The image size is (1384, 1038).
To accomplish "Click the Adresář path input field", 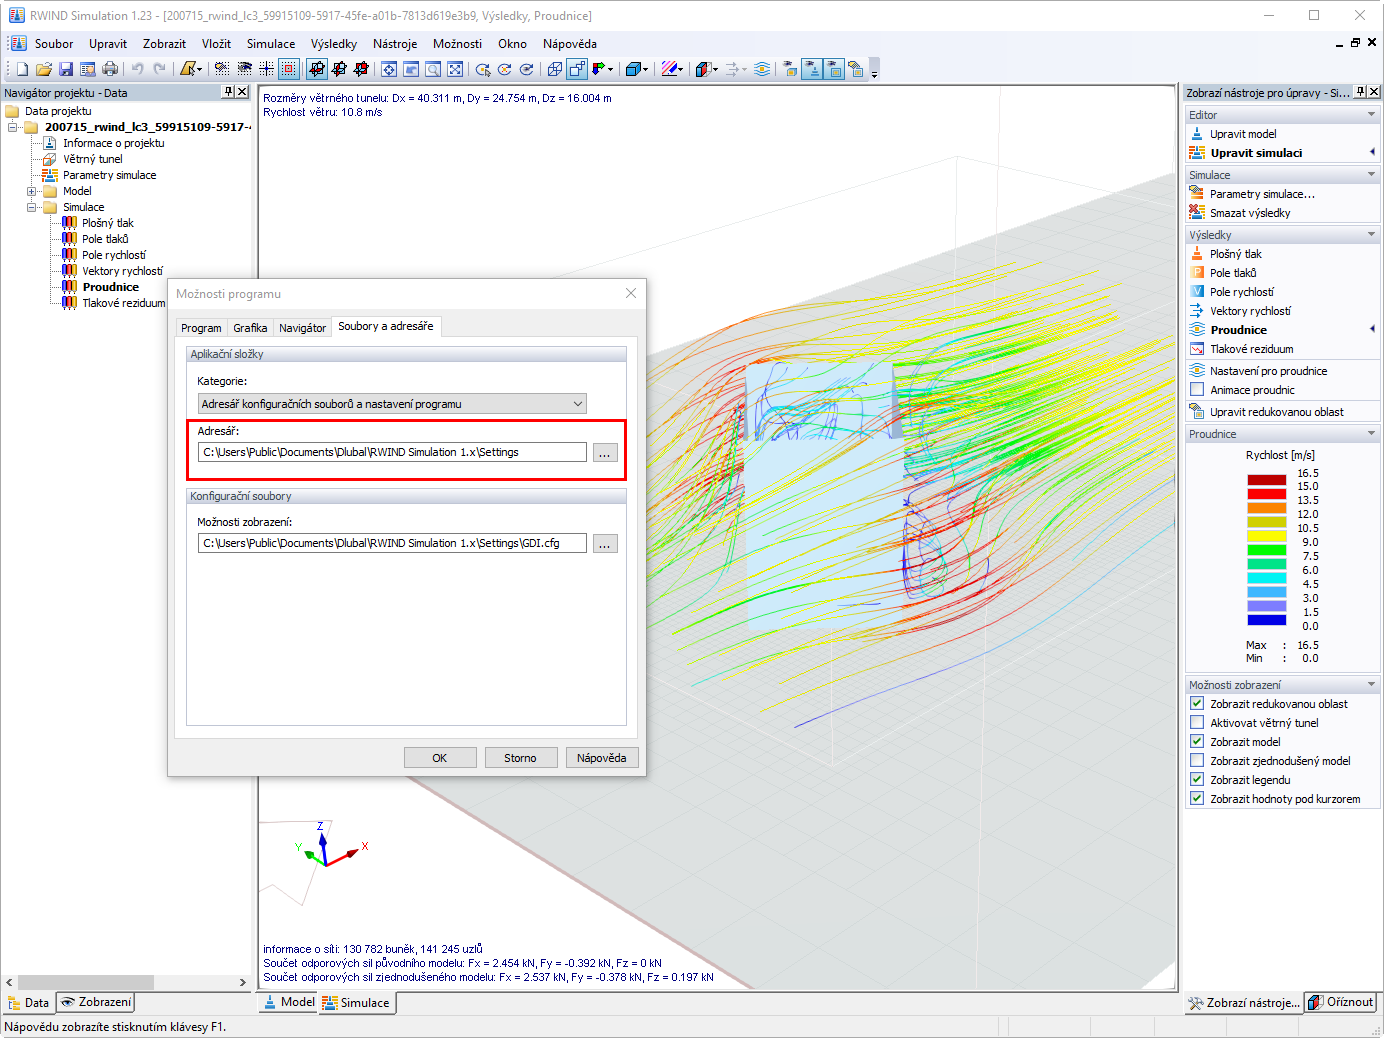I will (x=392, y=452).
